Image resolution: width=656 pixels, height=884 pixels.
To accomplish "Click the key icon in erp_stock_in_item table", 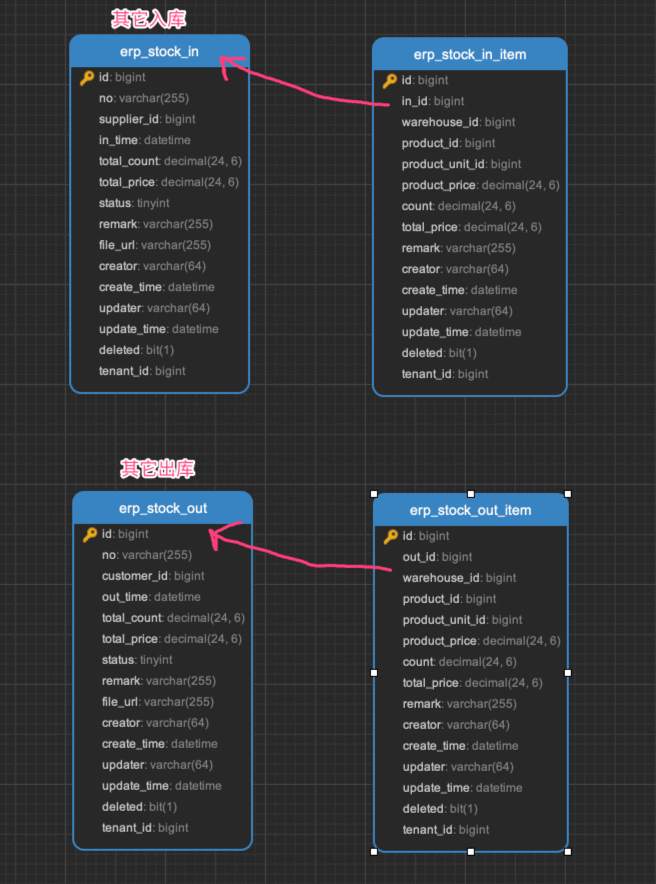I will (389, 81).
